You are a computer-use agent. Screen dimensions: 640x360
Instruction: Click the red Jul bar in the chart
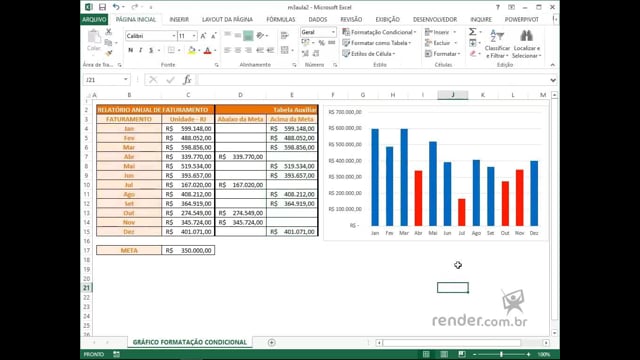click(462, 212)
